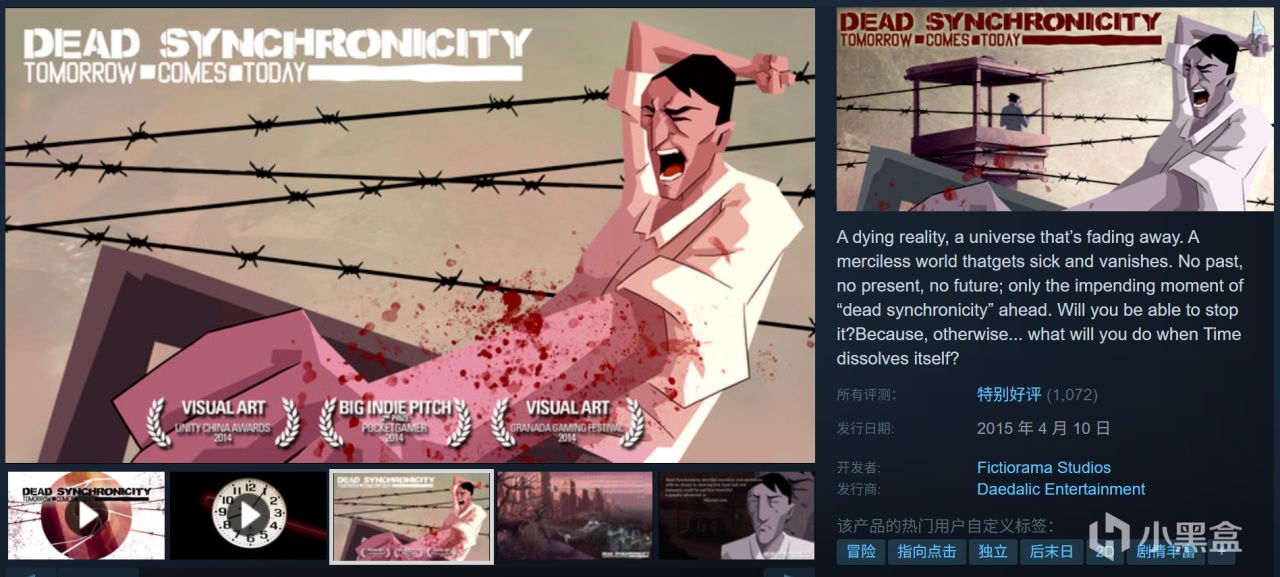Open the 特别好评 reviews summary
1280x577 pixels.
1009,394
